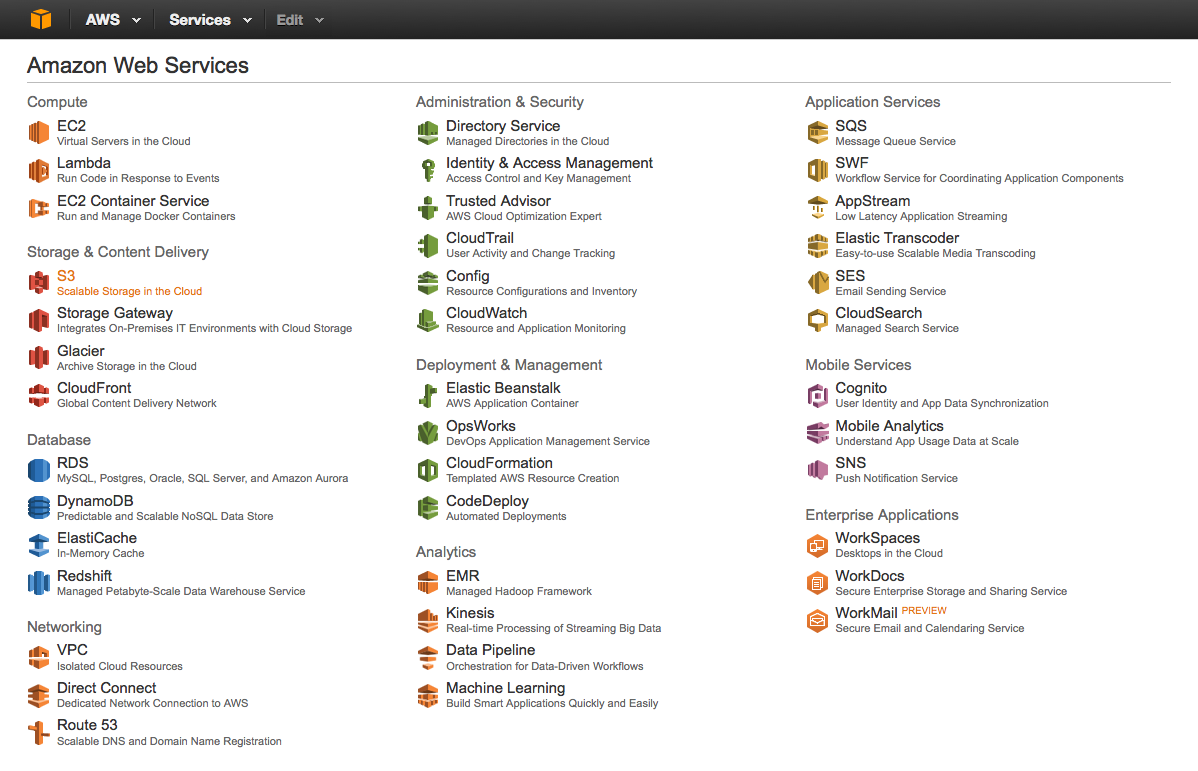Click the S3 bucket icon
This screenshot has width=1198, height=771.
pyautogui.click(x=39, y=283)
